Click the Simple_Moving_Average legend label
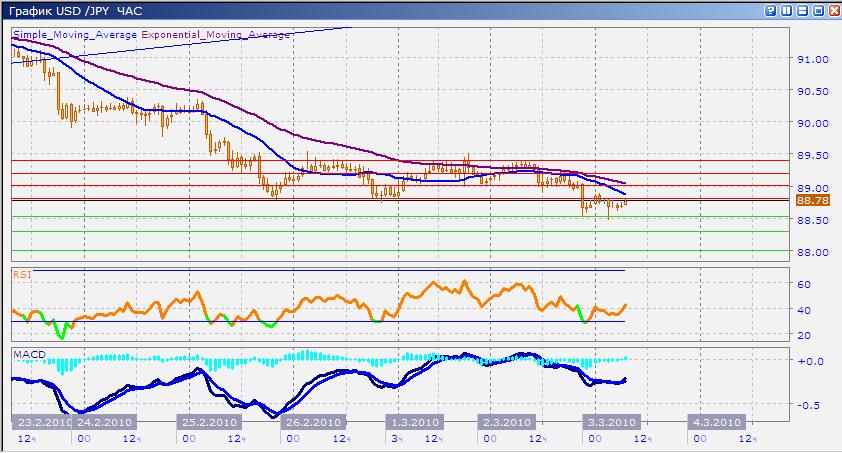 pos(76,34)
